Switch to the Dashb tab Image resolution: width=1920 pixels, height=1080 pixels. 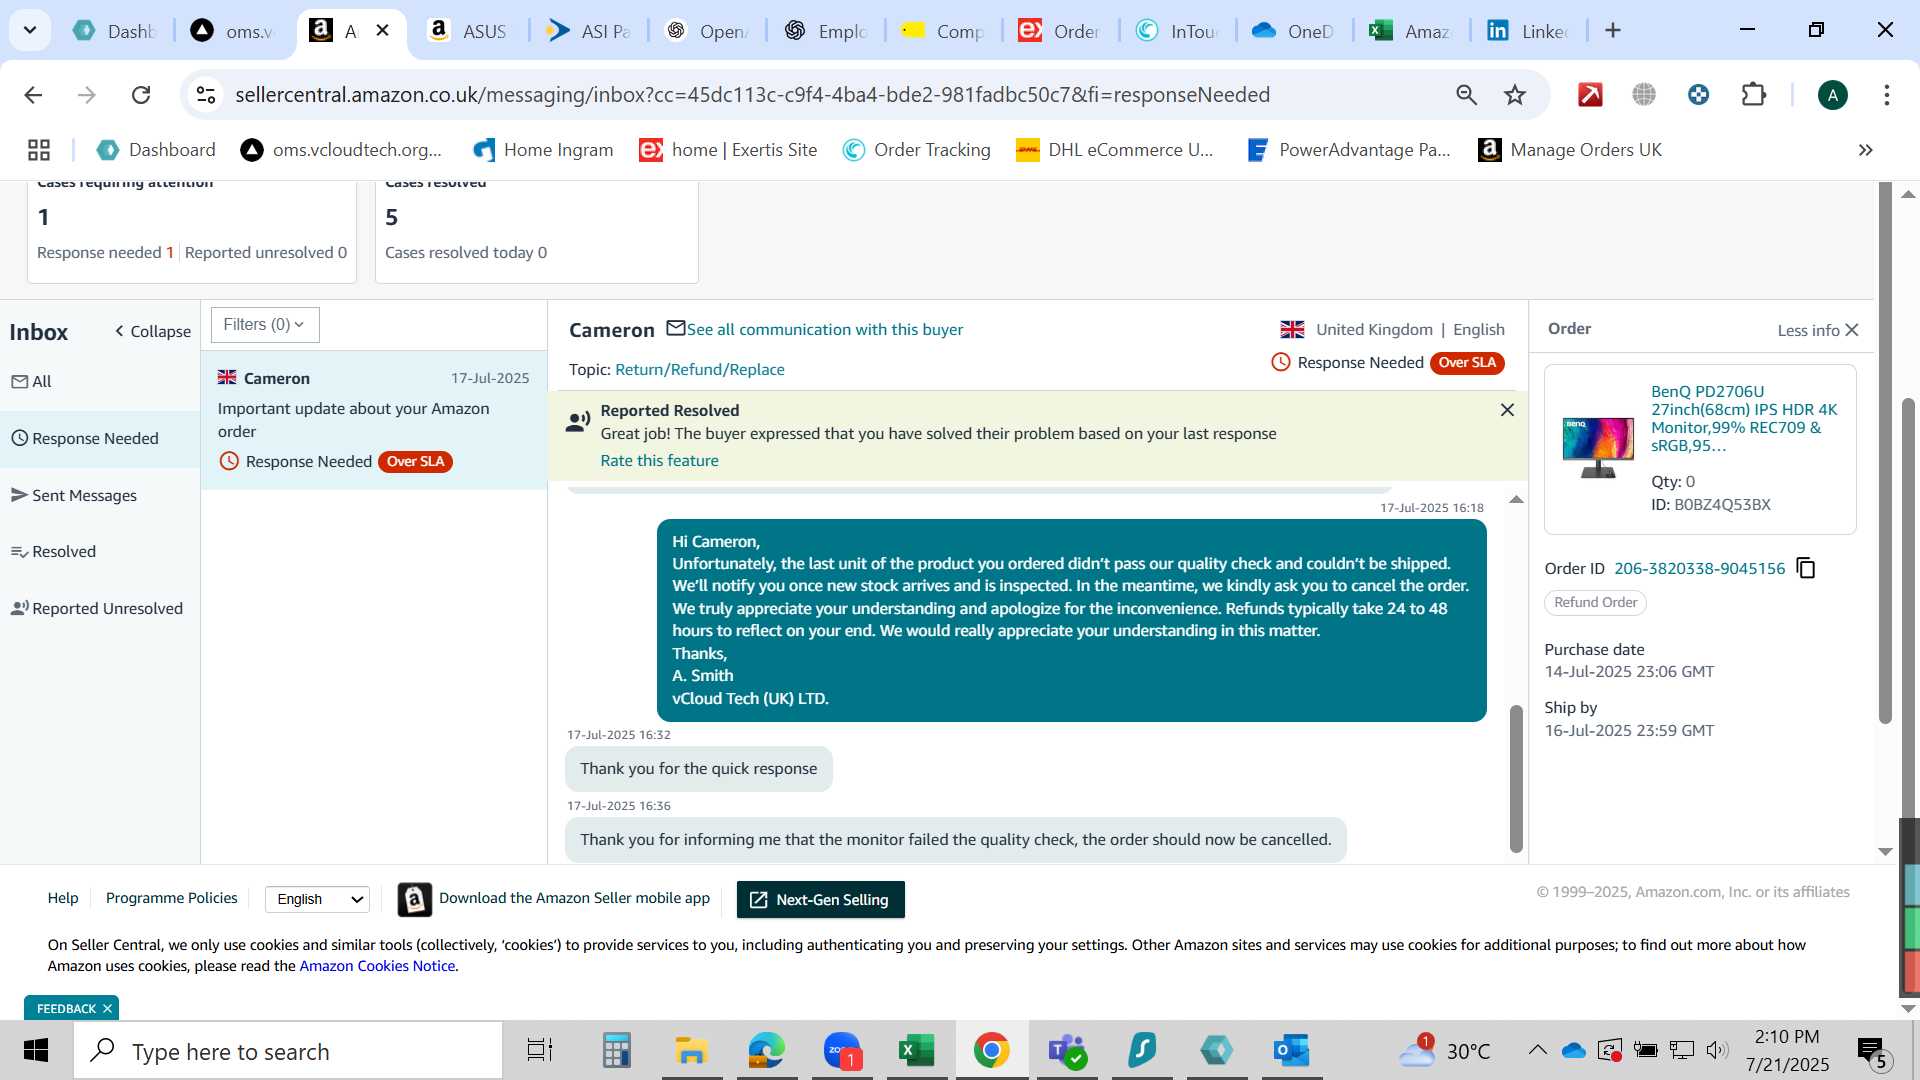click(115, 31)
